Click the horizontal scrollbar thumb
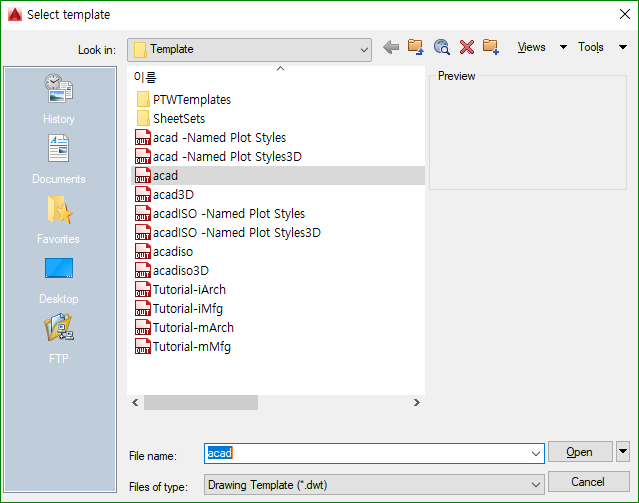This screenshot has height=503, width=639. click(x=201, y=403)
